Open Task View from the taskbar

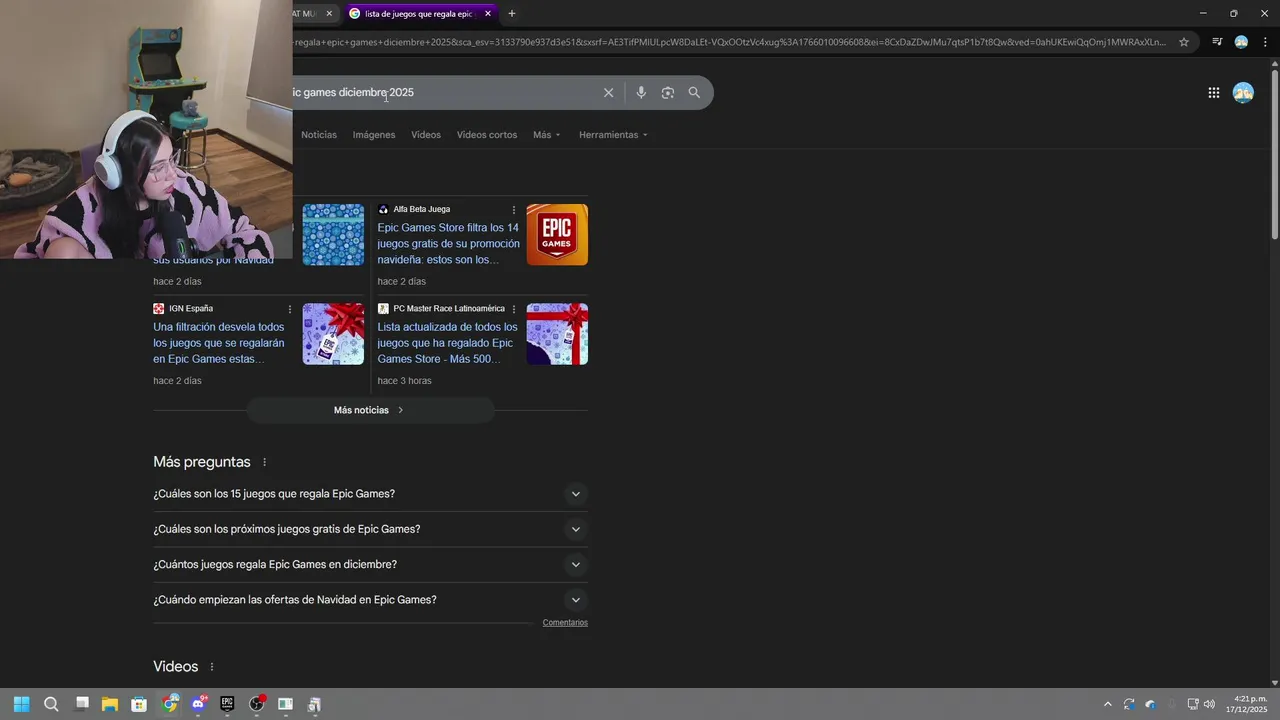tap(82, 704)
